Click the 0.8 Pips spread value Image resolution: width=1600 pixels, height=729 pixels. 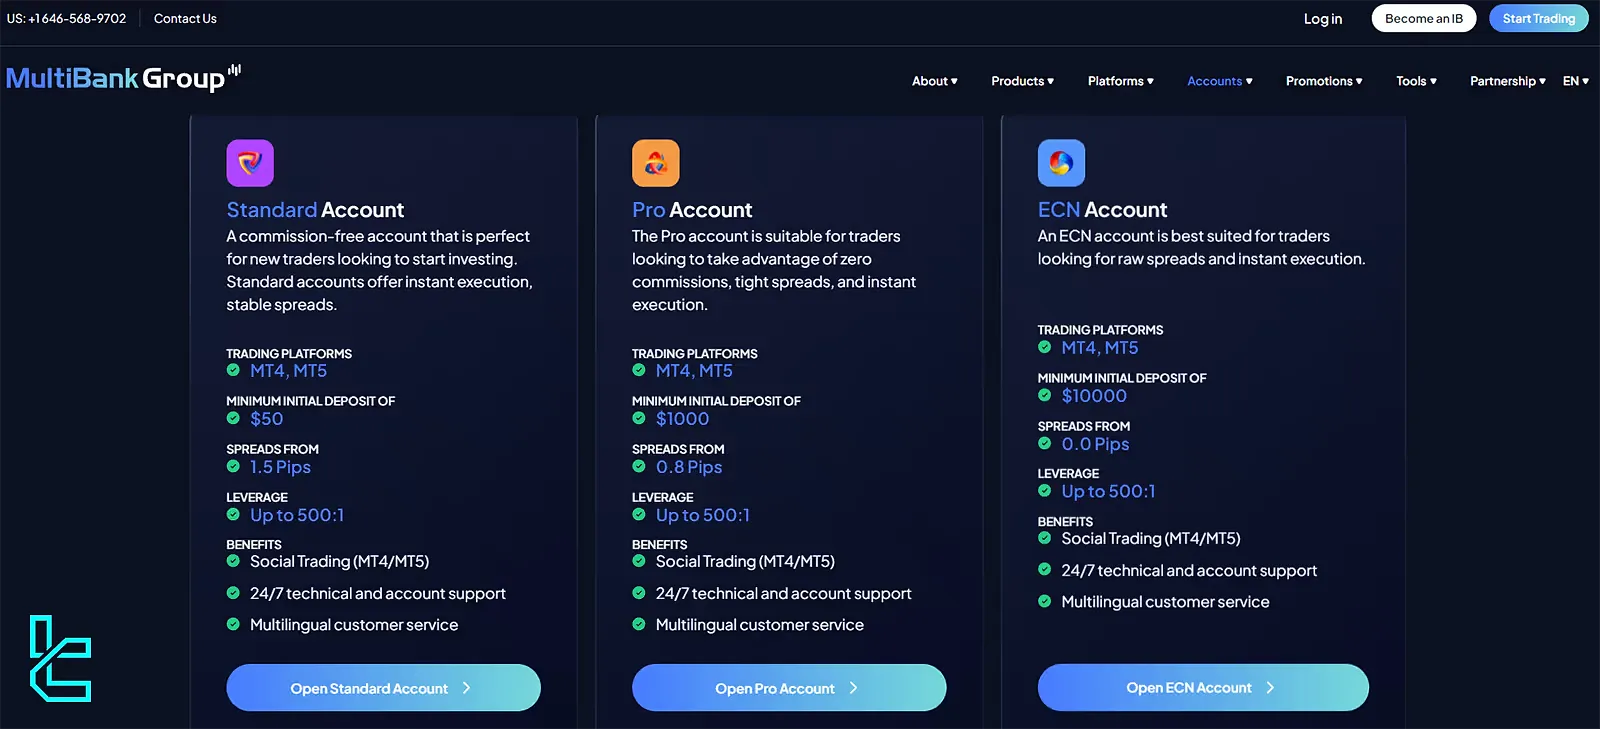[689, 467]
